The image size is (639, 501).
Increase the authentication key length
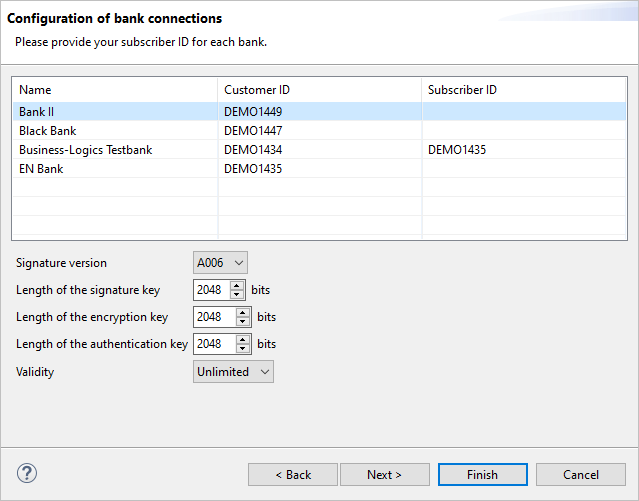click(x=243, y=339)
